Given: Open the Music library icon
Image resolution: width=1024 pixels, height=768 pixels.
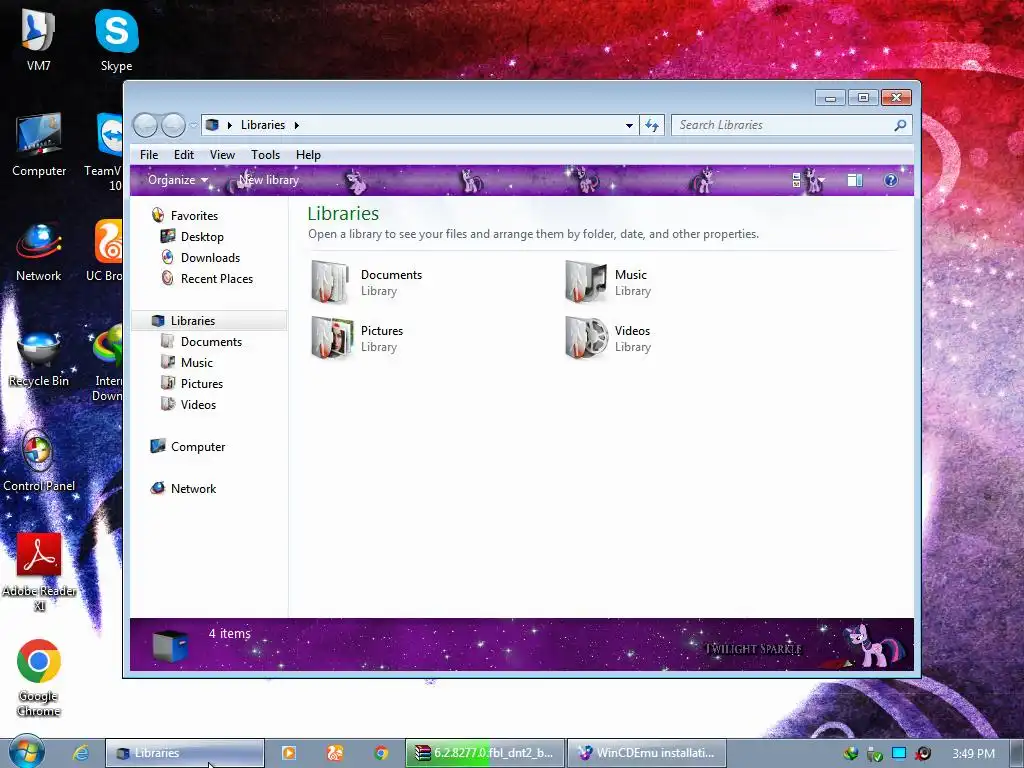Looking at the screenshot, I should coord(585,282).
